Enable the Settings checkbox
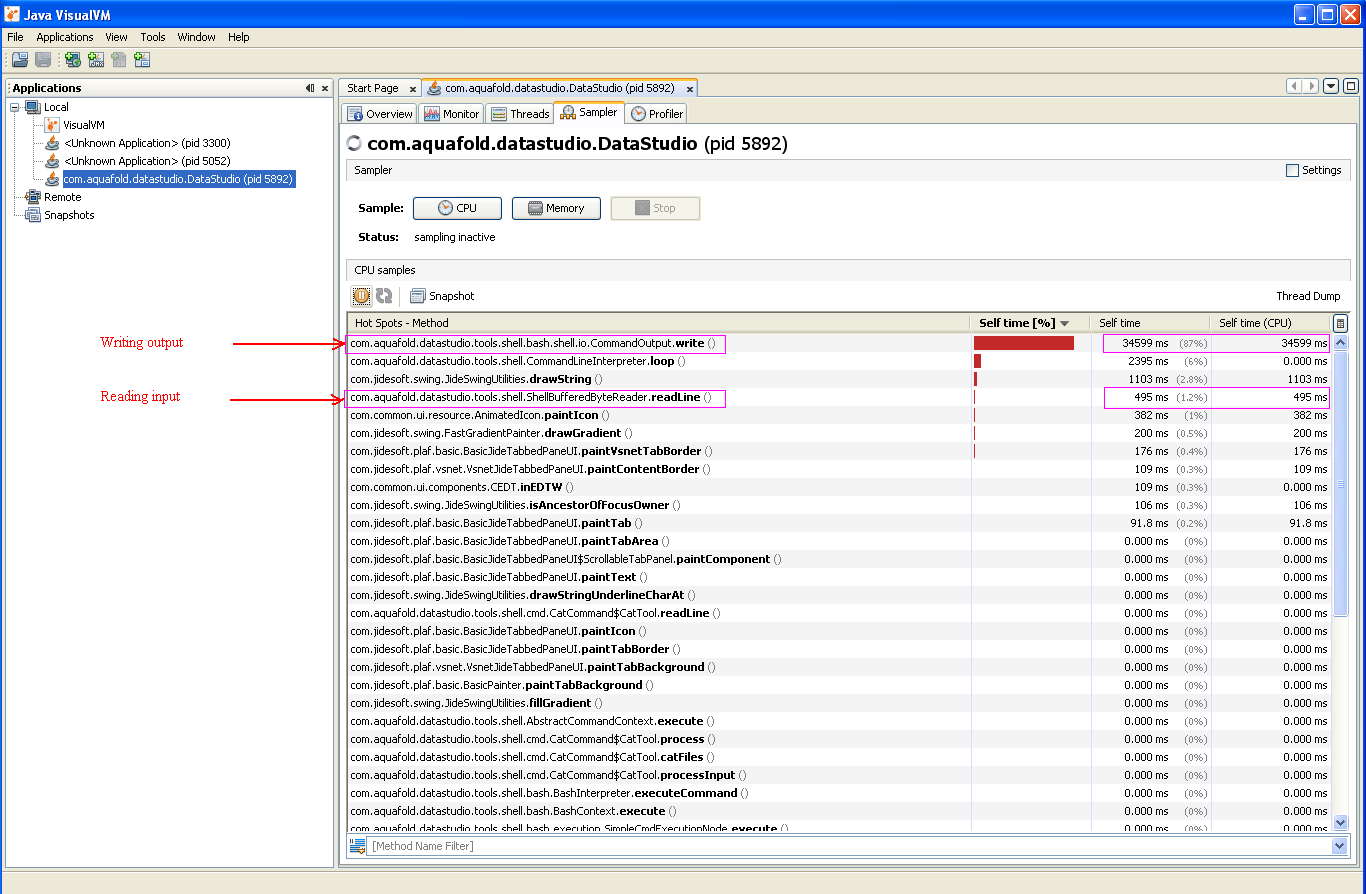The width and height of the screenshot is (1366, 894). coord(1292,170)
